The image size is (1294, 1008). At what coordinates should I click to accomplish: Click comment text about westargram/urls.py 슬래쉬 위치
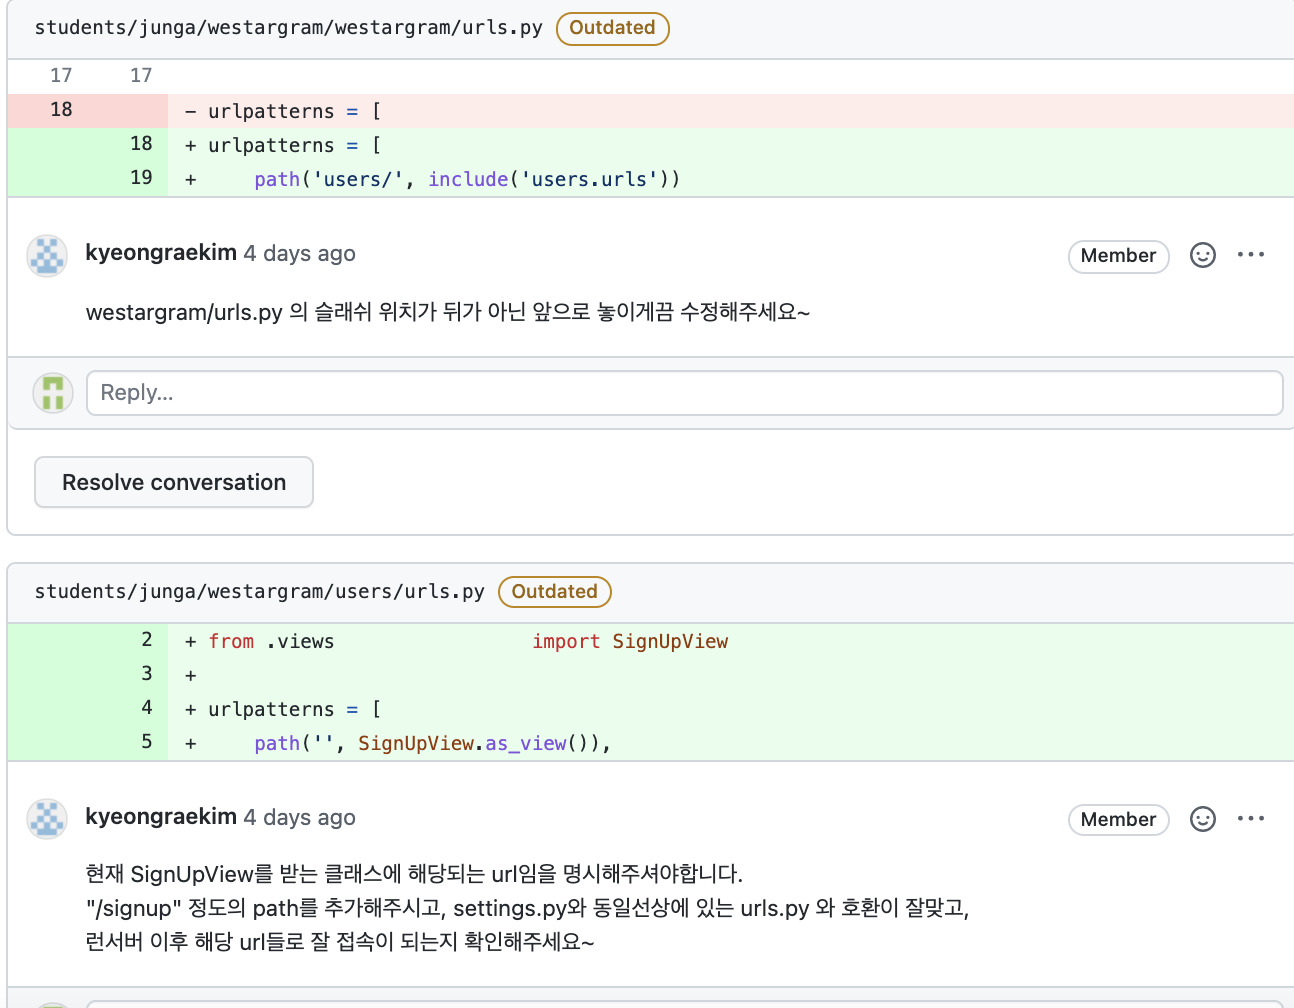tap(447, 312)
